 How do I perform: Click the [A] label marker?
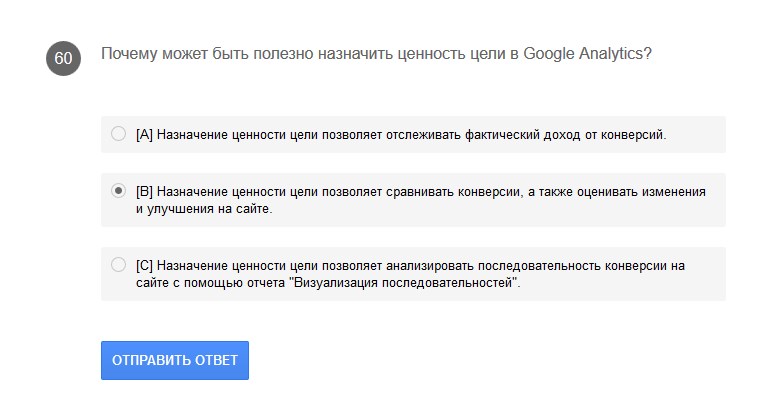pos(144,135)
